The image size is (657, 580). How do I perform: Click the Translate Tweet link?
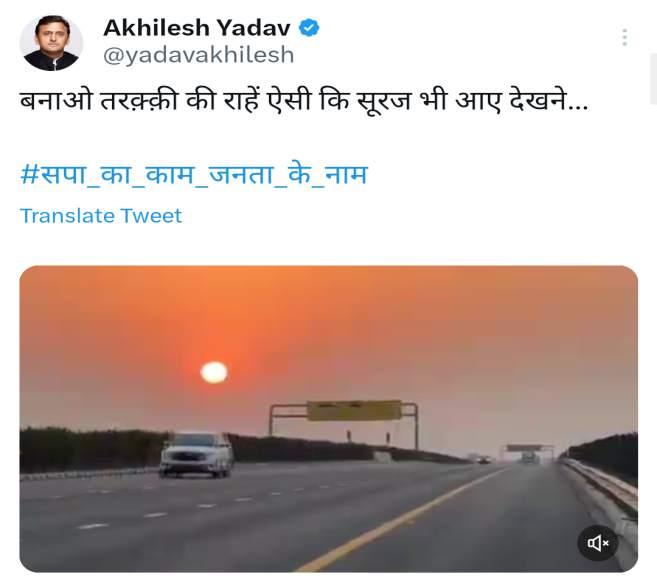click(101, 216)
